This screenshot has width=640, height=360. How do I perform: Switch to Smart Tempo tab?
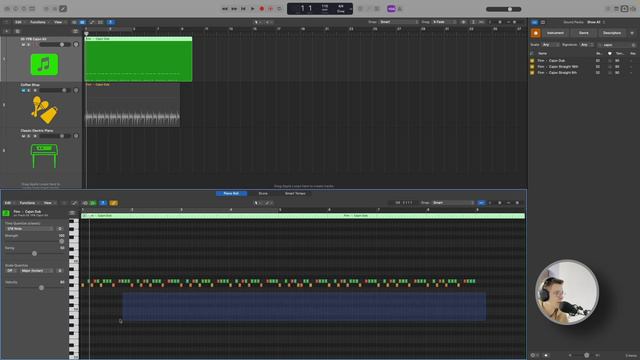(295, 193)
